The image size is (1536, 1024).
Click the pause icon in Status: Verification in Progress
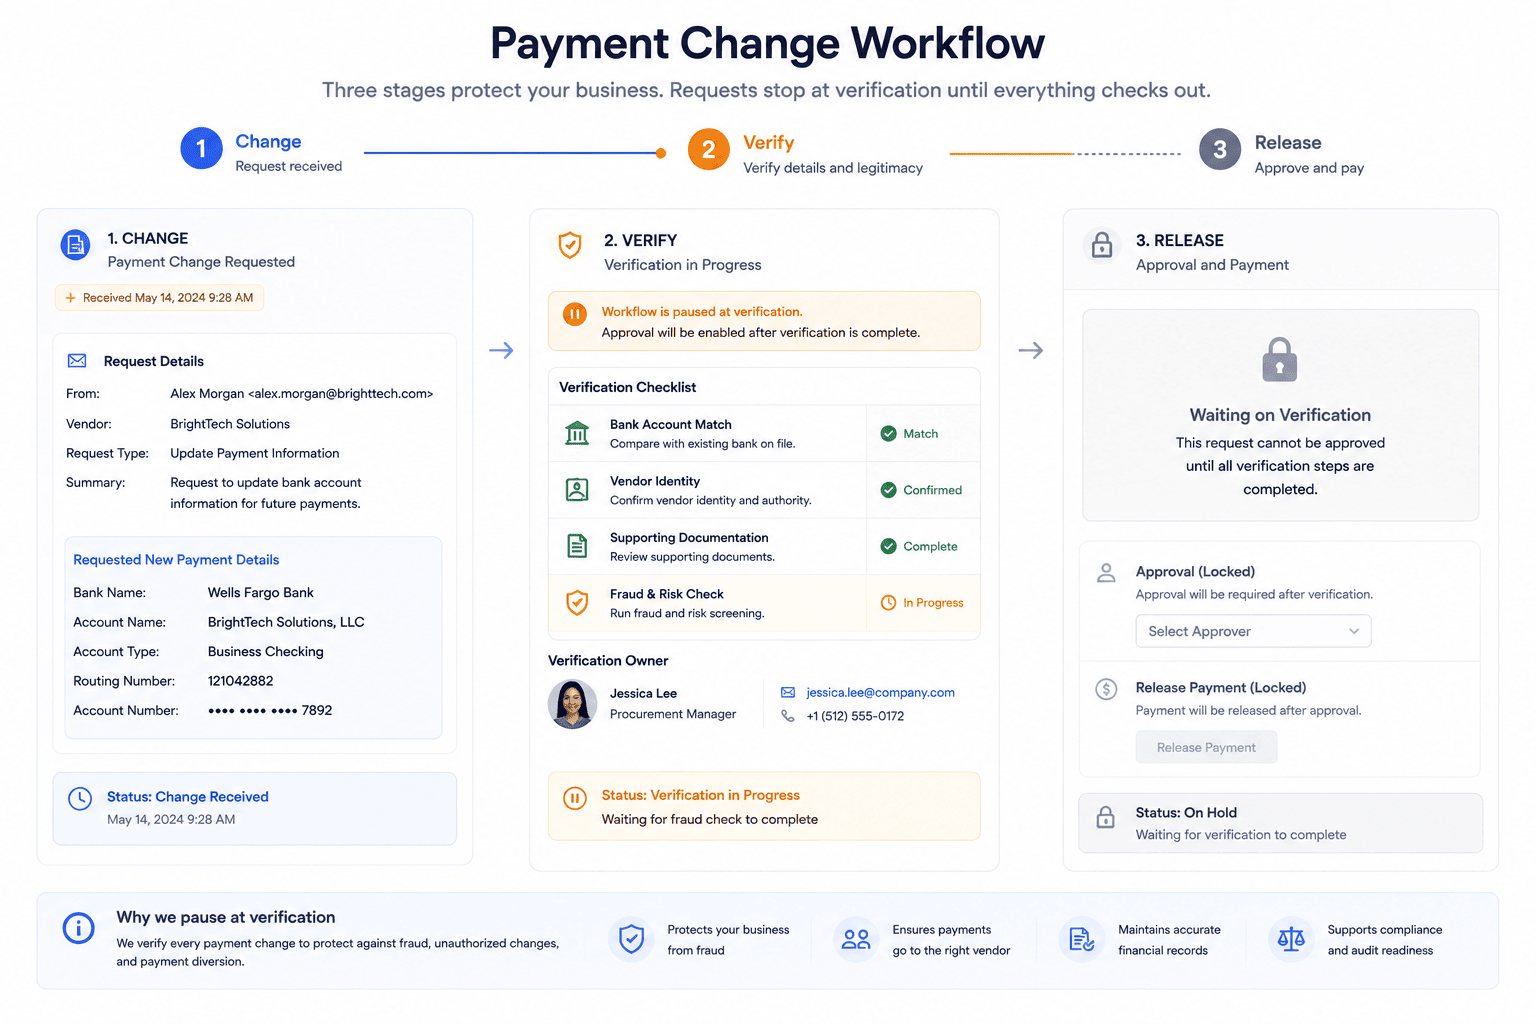click(x=575, y=798)
